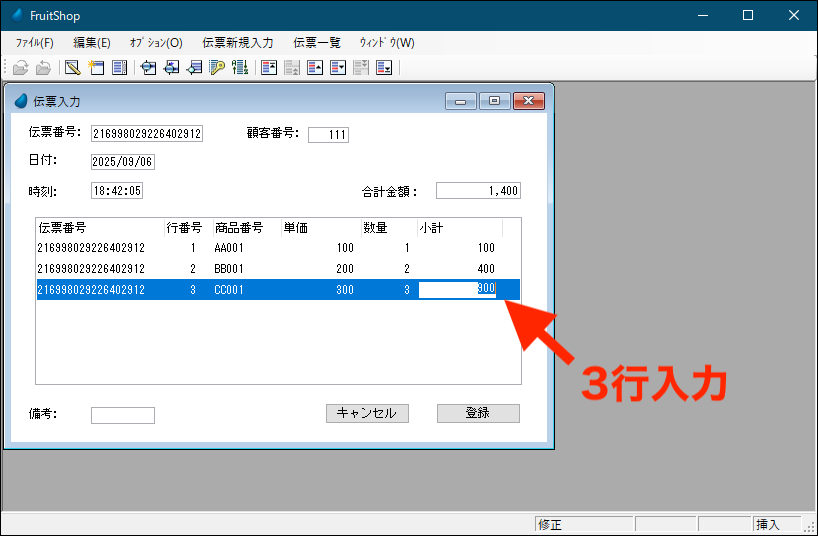Select the 伝票新規入力 menu item
The image size is (818, 536).
(x=237, y=43)
